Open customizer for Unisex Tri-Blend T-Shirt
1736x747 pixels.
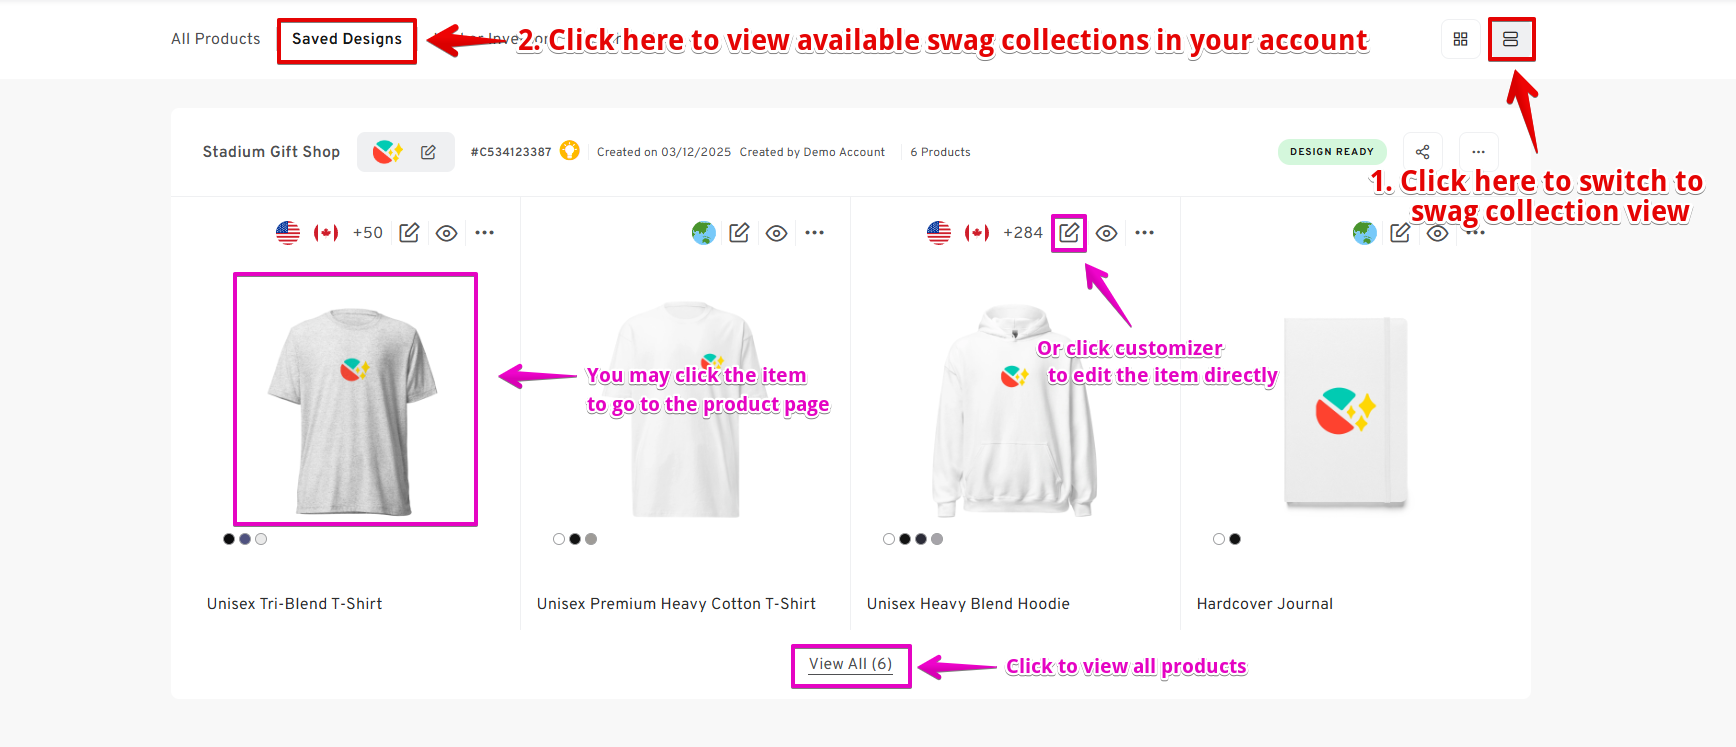(x=409, y=233)
